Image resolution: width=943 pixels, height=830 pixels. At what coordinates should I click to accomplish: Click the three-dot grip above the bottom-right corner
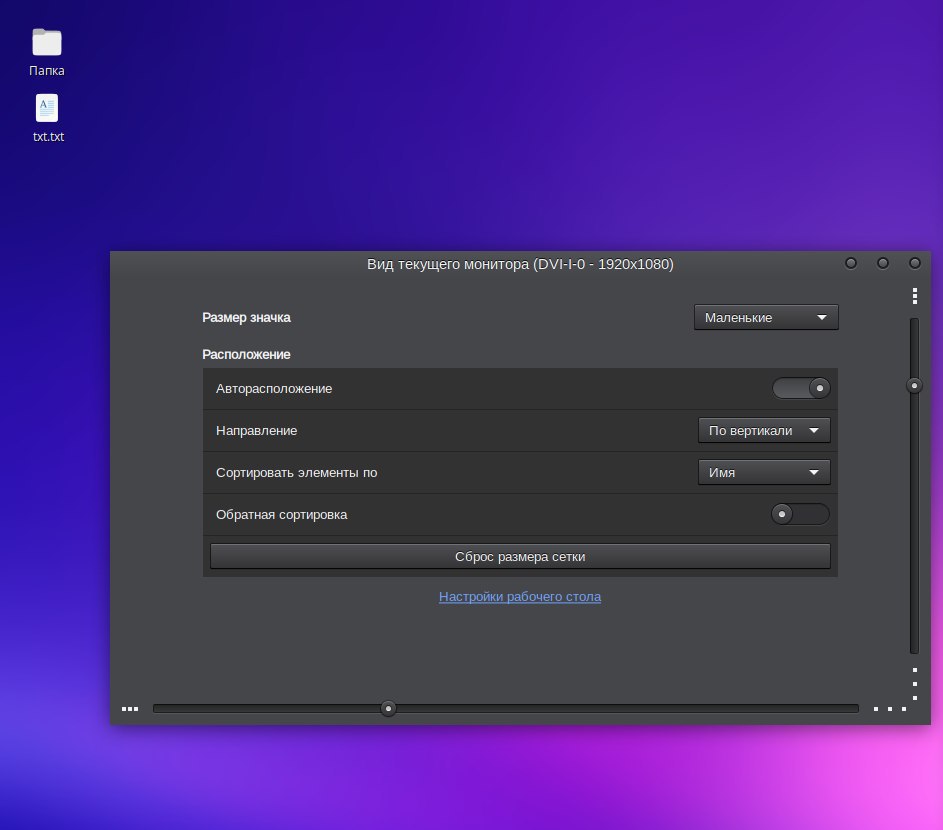(x=915, y=684)
